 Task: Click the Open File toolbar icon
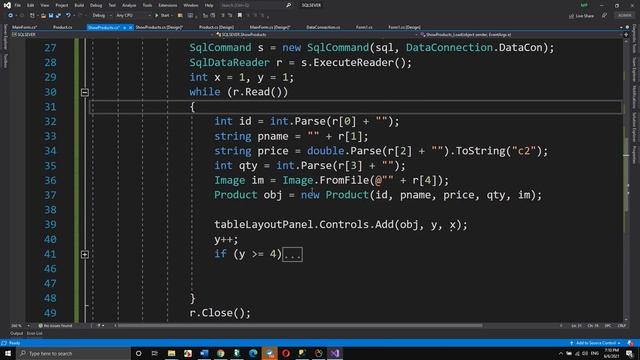[43, 16]
